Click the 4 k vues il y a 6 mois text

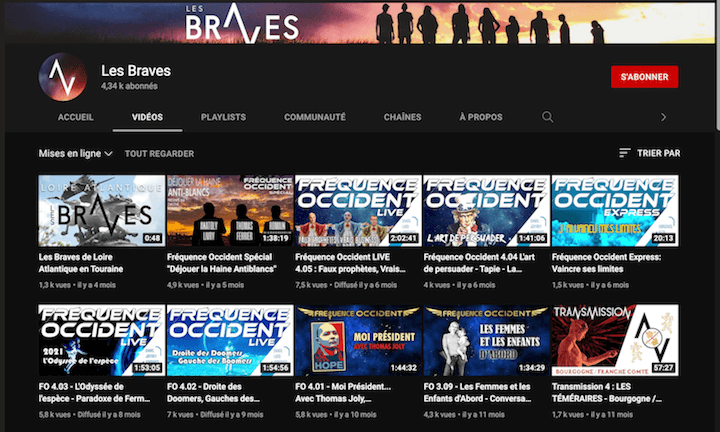459,285
